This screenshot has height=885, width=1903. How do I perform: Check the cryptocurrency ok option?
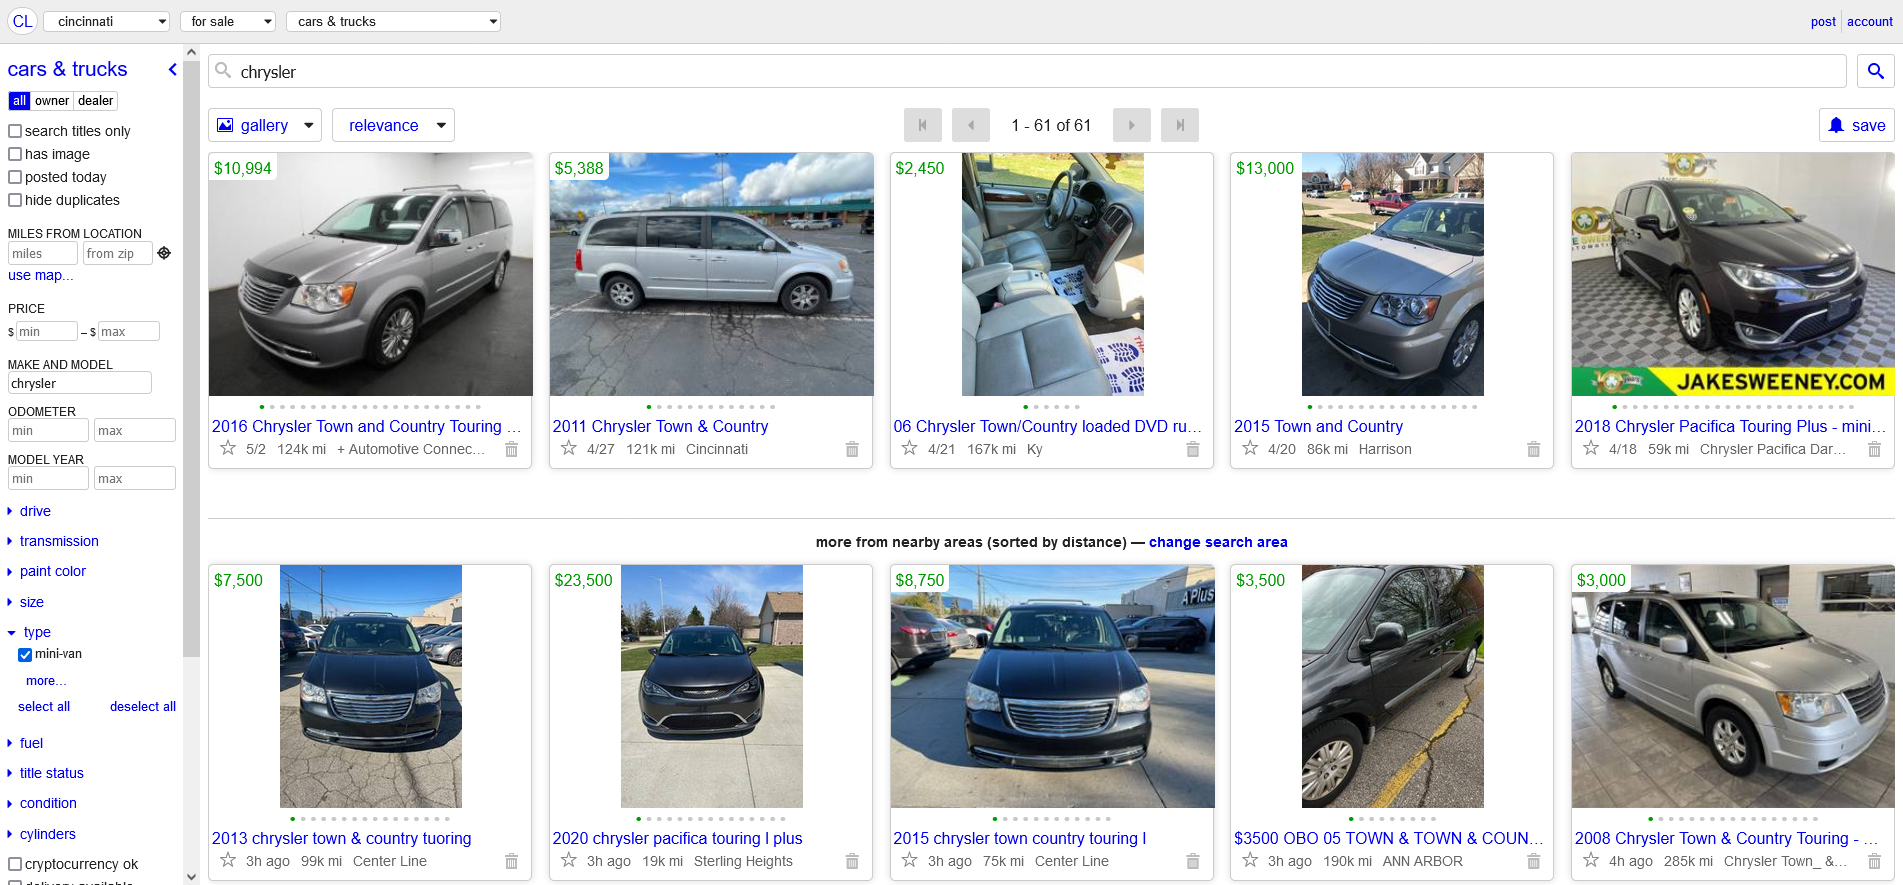pos(15,864)
